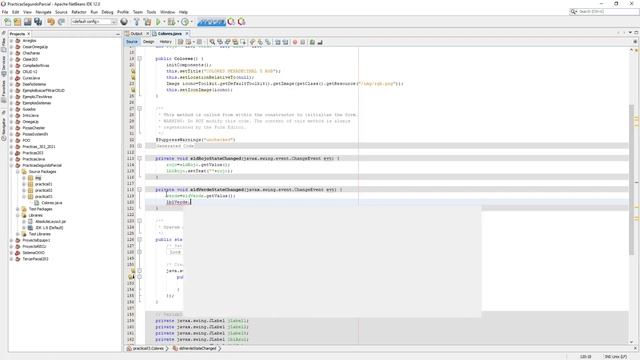The width and height of the screenshot is (640, 360).
Task: Click the editor Find Selection magnifier icon
Action: pos(212,42)
